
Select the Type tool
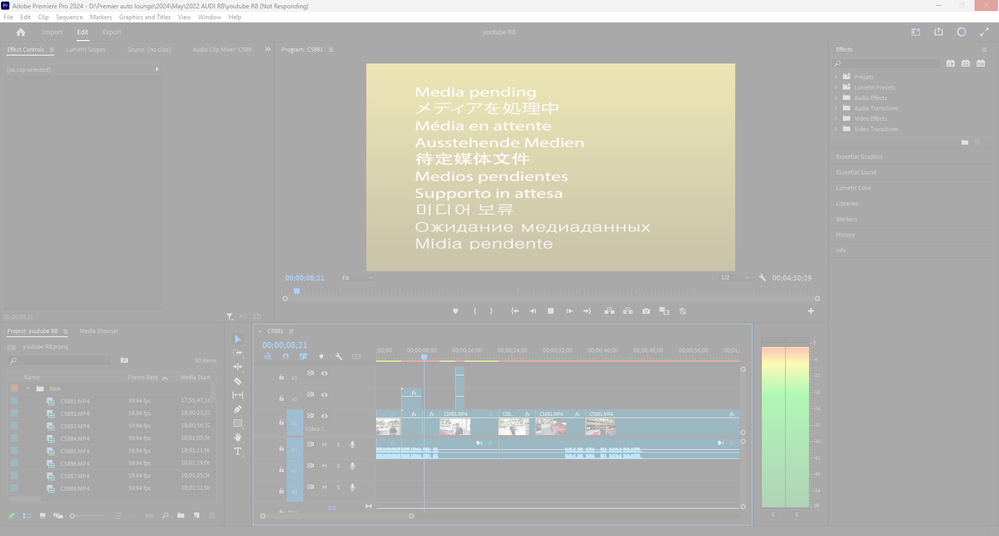[x=238, y=451]
